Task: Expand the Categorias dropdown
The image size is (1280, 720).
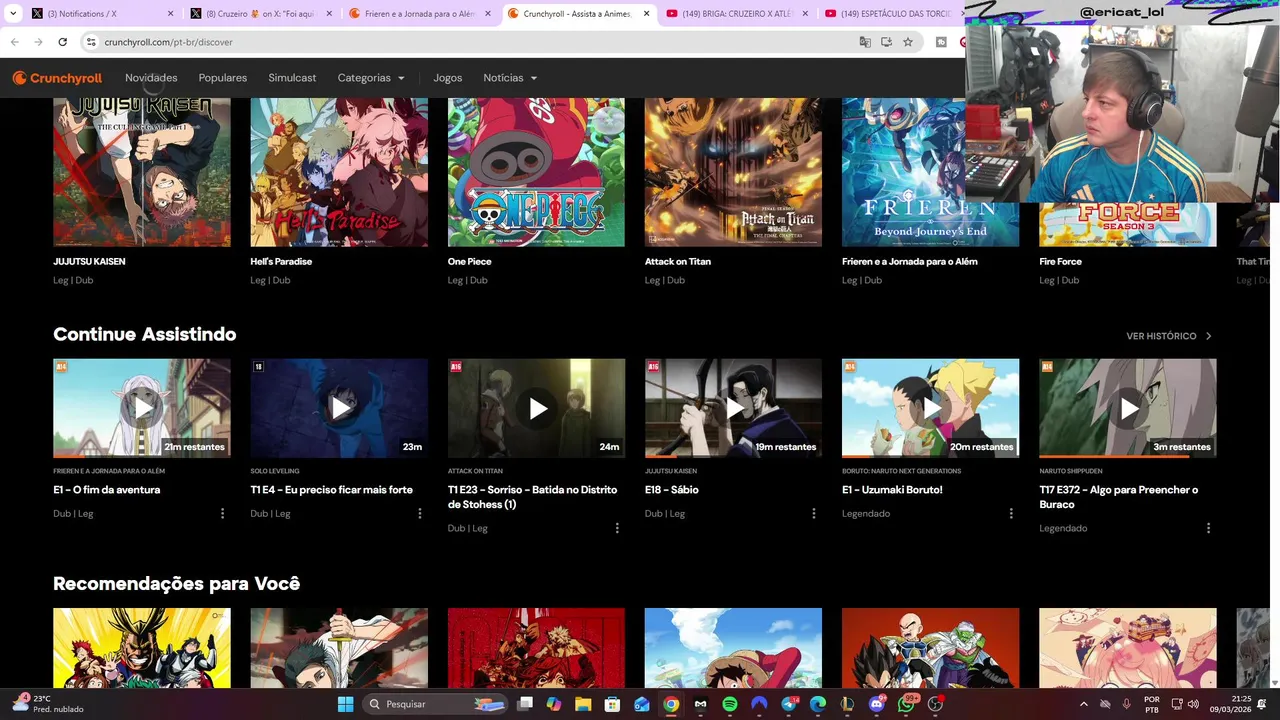Action: pyautogui.click(x=371, y=78)
